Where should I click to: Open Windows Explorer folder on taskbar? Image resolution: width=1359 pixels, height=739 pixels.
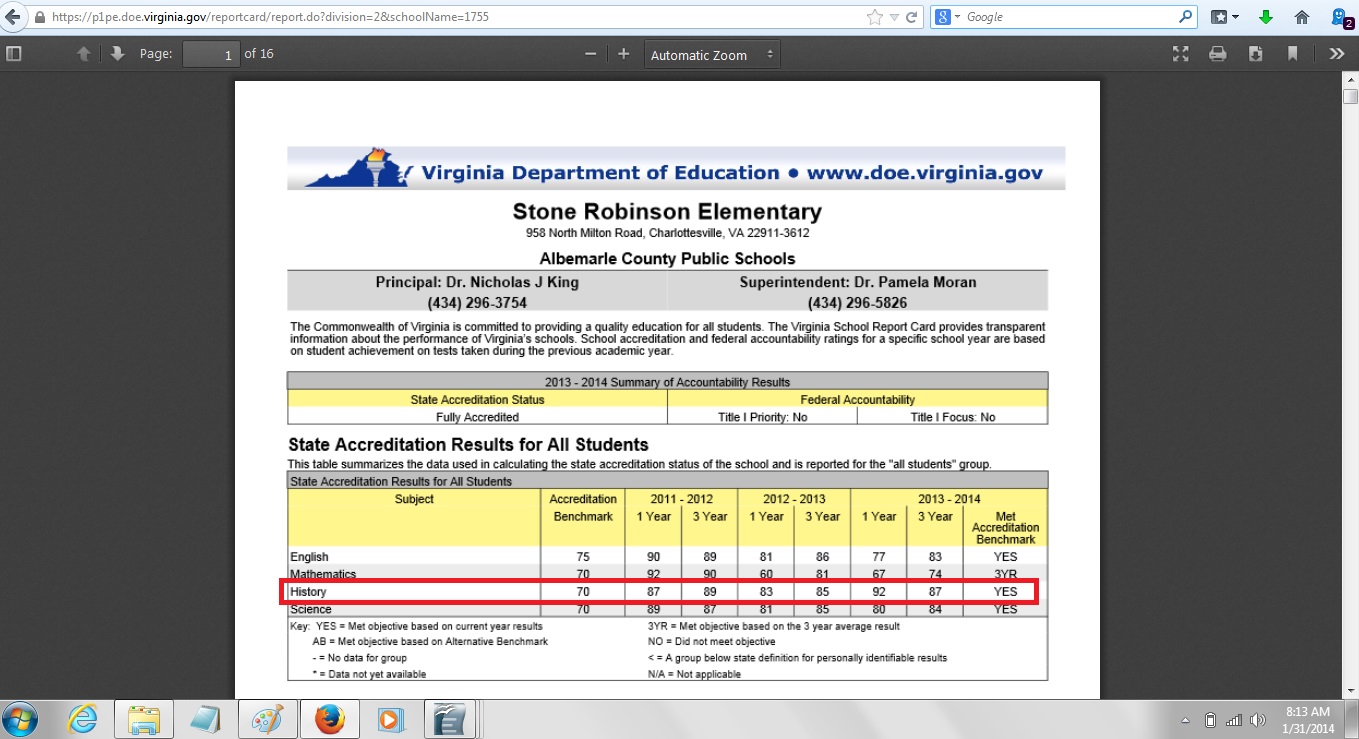(143, 719)
